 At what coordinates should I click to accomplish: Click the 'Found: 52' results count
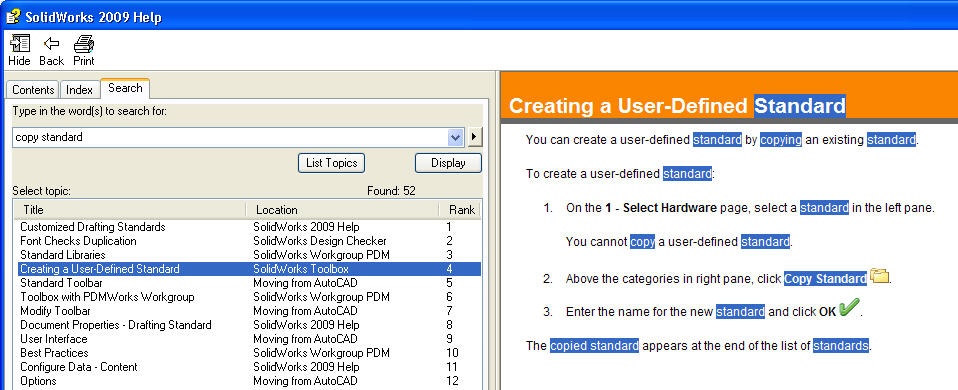[391, 191]
